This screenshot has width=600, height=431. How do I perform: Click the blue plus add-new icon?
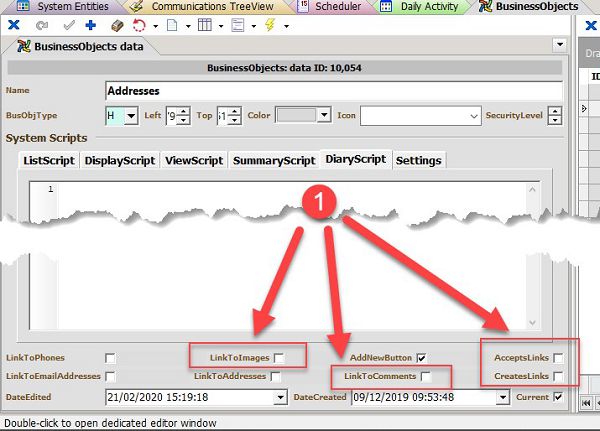tap(90, 24)
